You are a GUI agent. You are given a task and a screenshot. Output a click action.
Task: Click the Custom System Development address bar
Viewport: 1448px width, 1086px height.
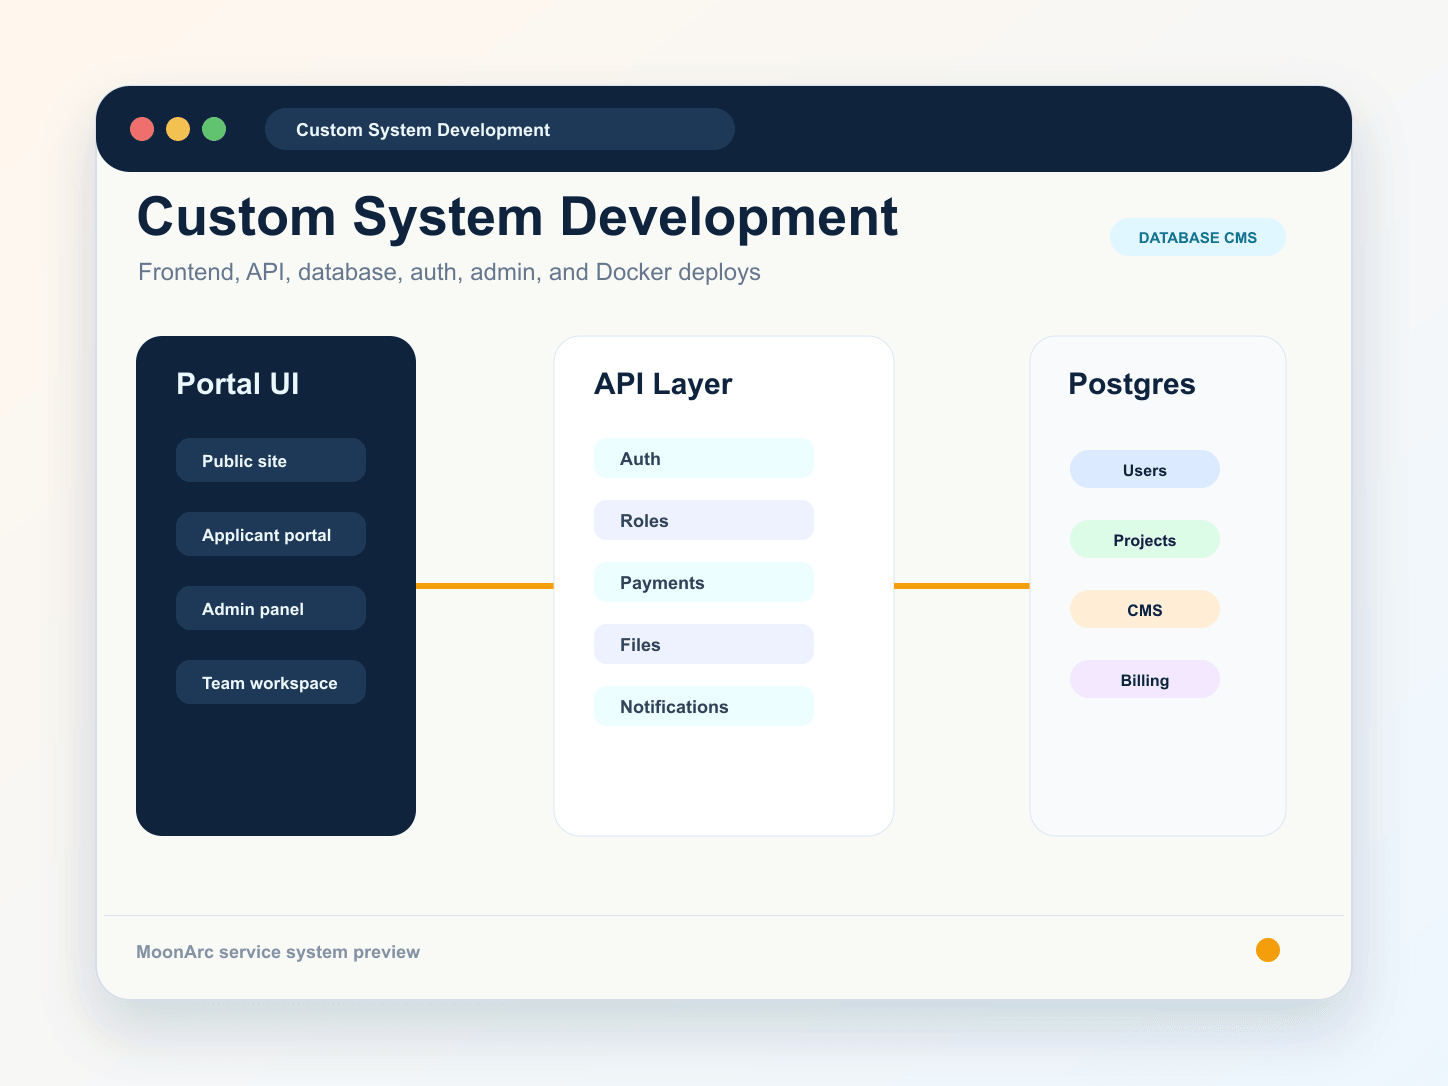pos(500,129)
